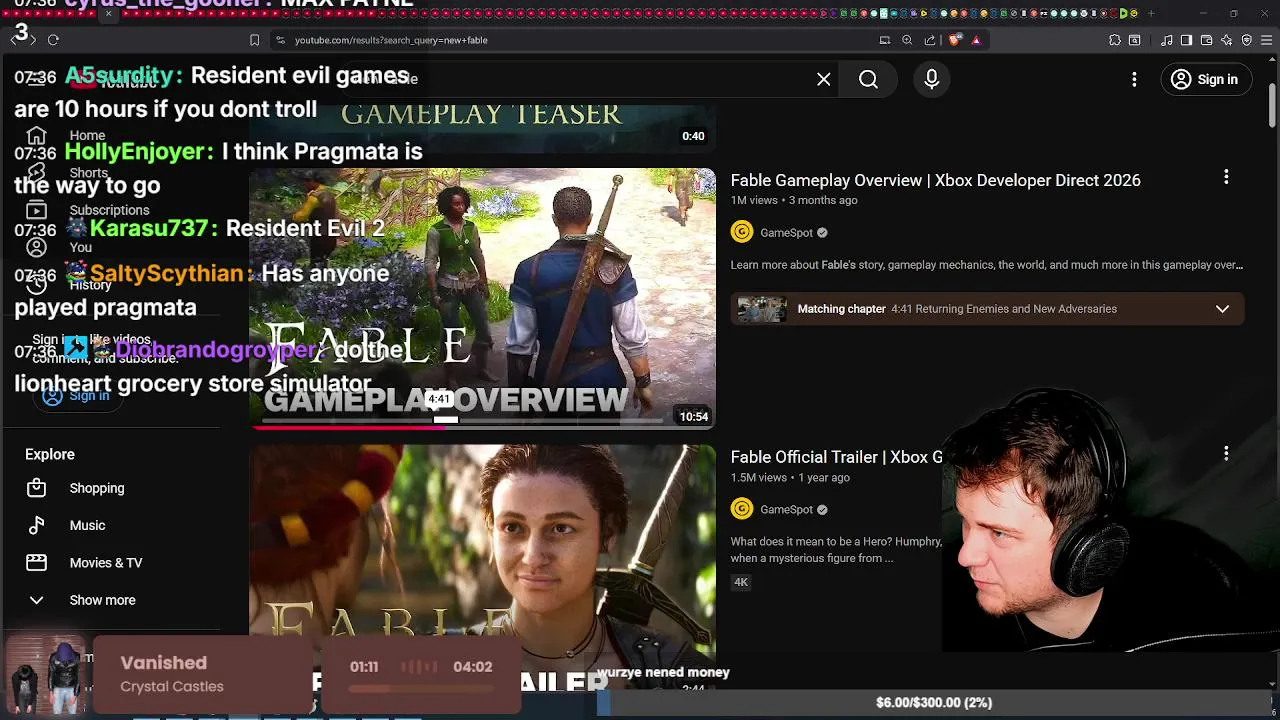
Task: Click GameSpot avatar under Fable Official Trailer
Action: (x=742, y=509)
